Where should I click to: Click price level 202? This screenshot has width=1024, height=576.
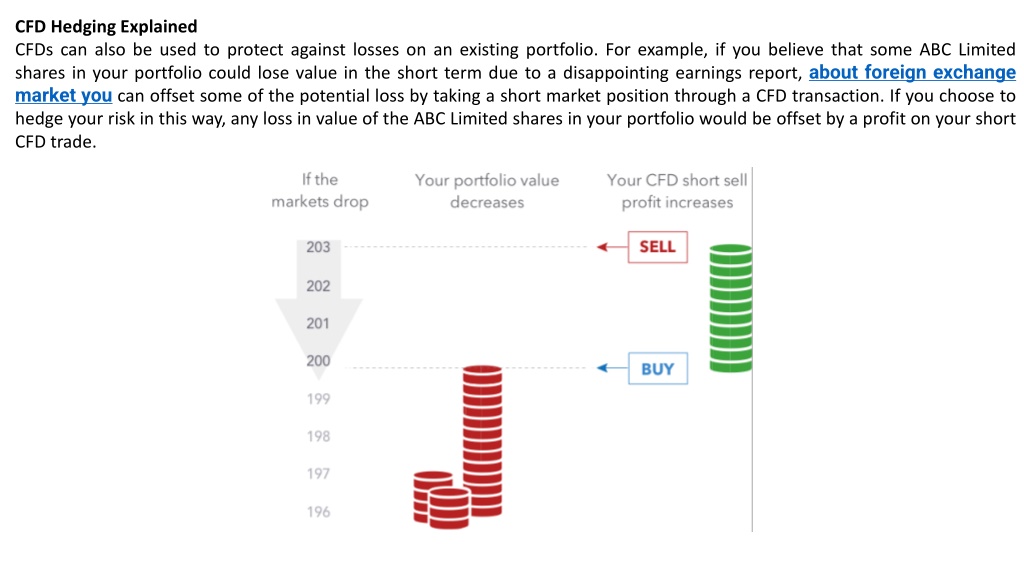[x=318, y=286]
